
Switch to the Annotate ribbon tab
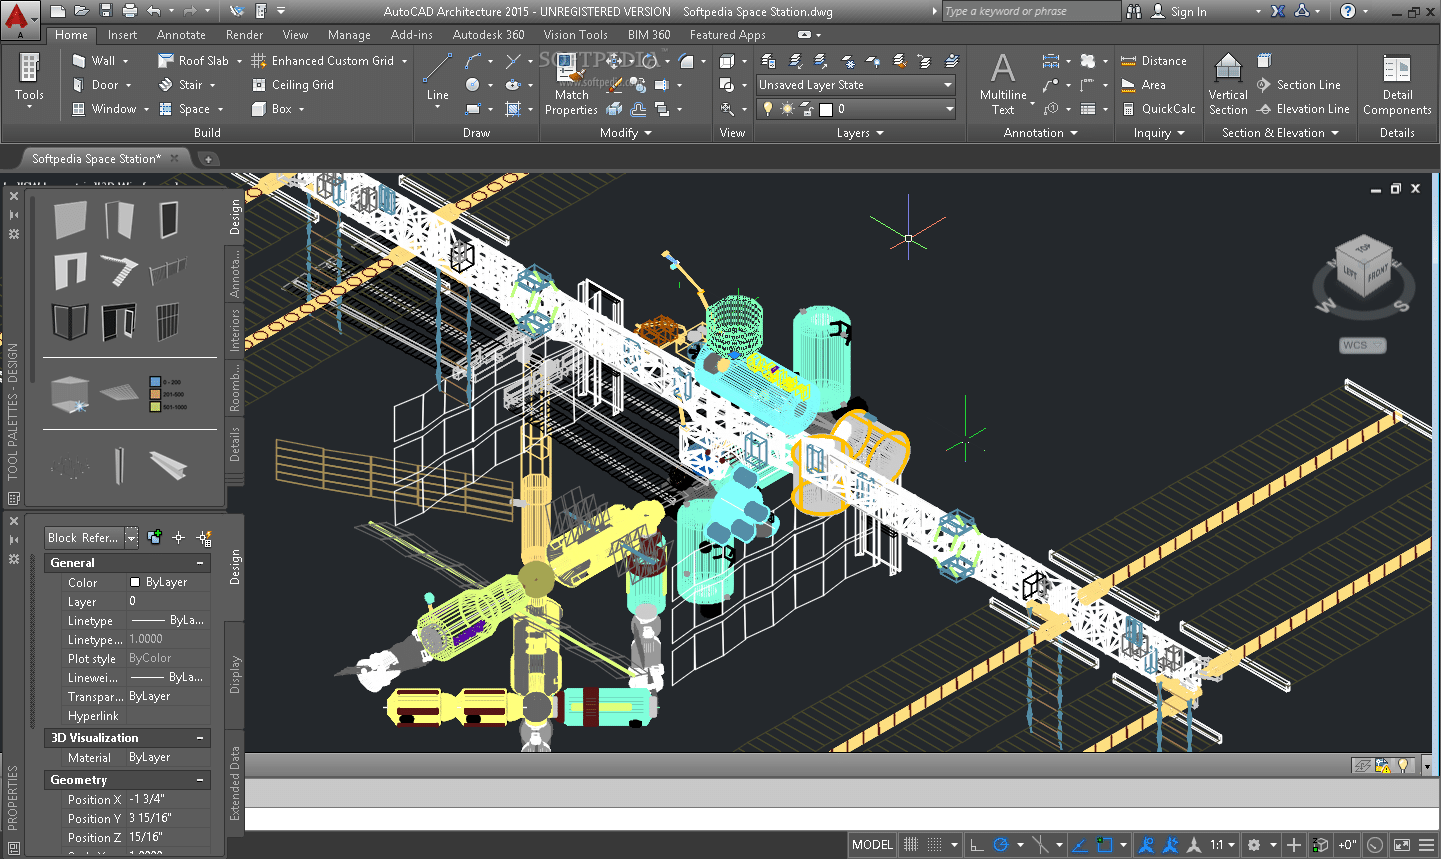click(x=181, y=34)
